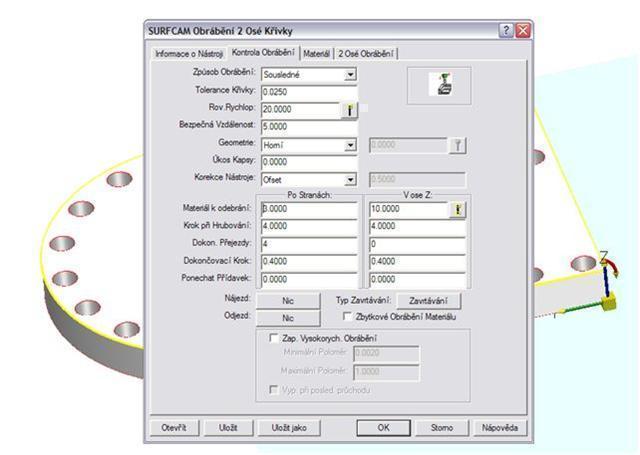
Task: Click the Uložit jako button
Action: pyautogui.click(x=289, y=428)
